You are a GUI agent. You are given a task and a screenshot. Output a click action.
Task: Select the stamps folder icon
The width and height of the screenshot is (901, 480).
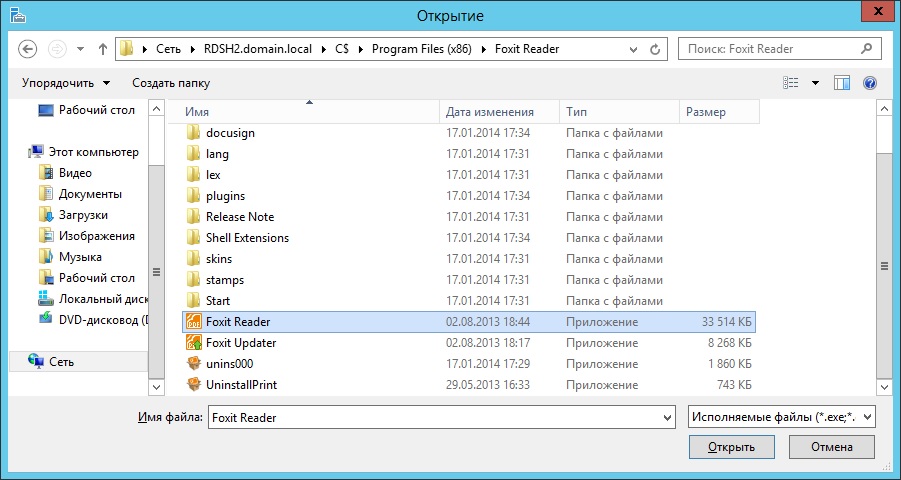coord(194,279)
